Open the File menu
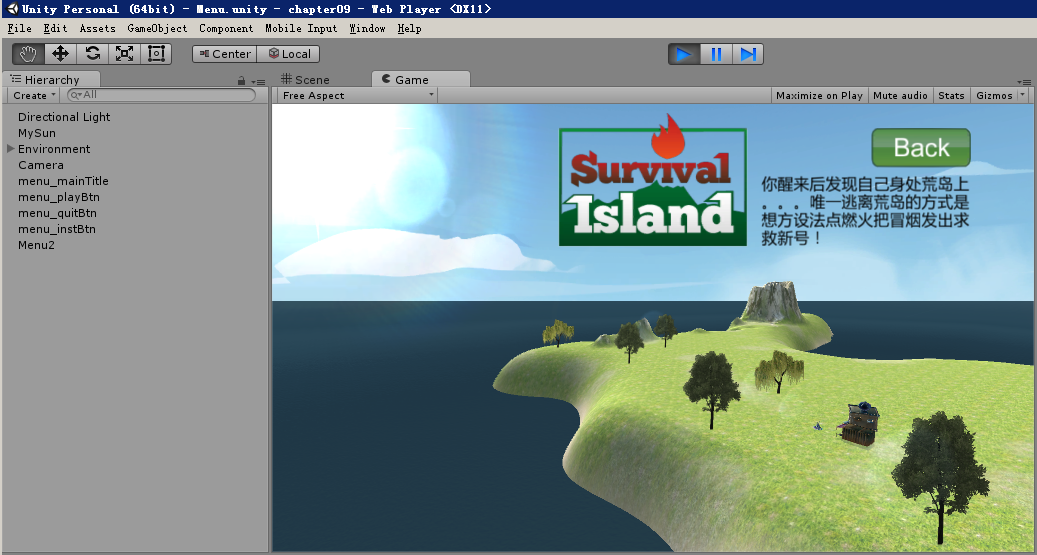 19,28
